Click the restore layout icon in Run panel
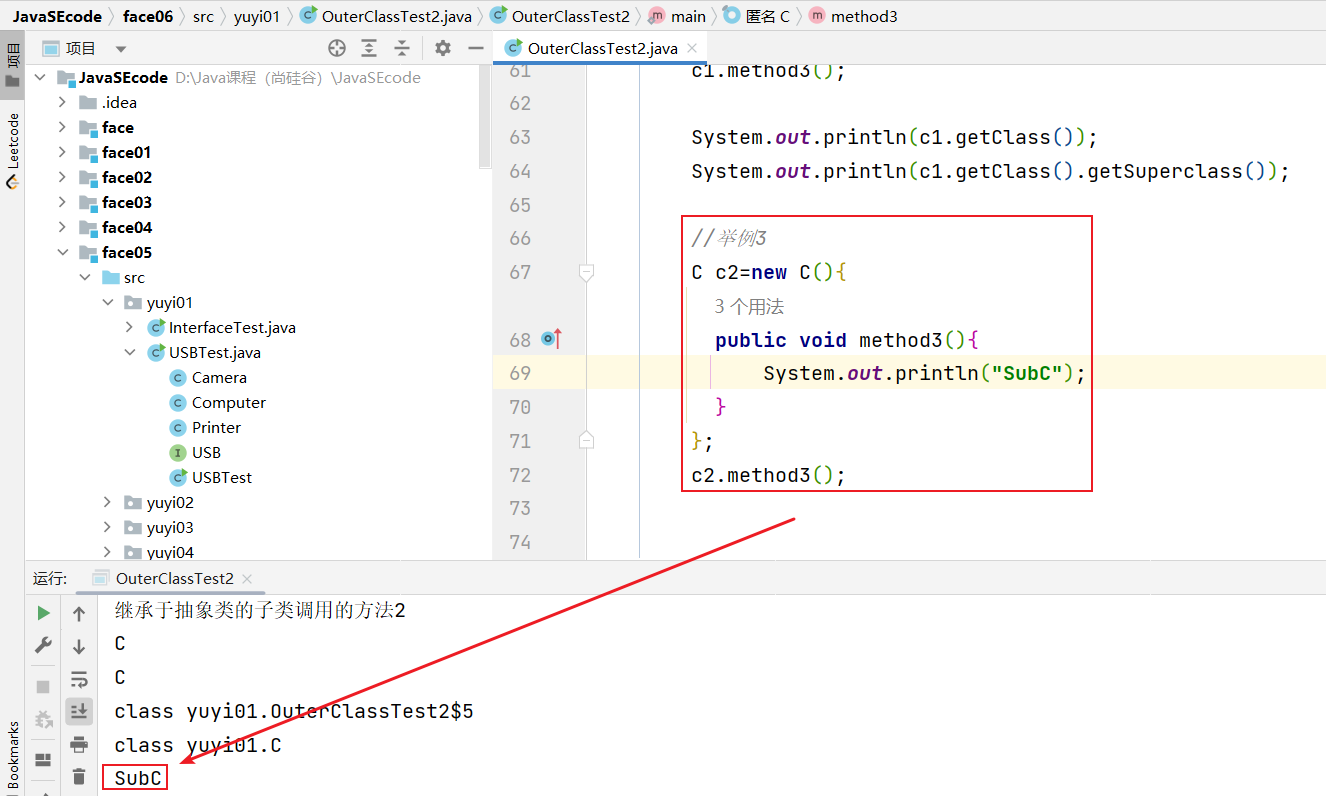The width and height of the screenshot is (1326, 796). [x=43, y=760]
